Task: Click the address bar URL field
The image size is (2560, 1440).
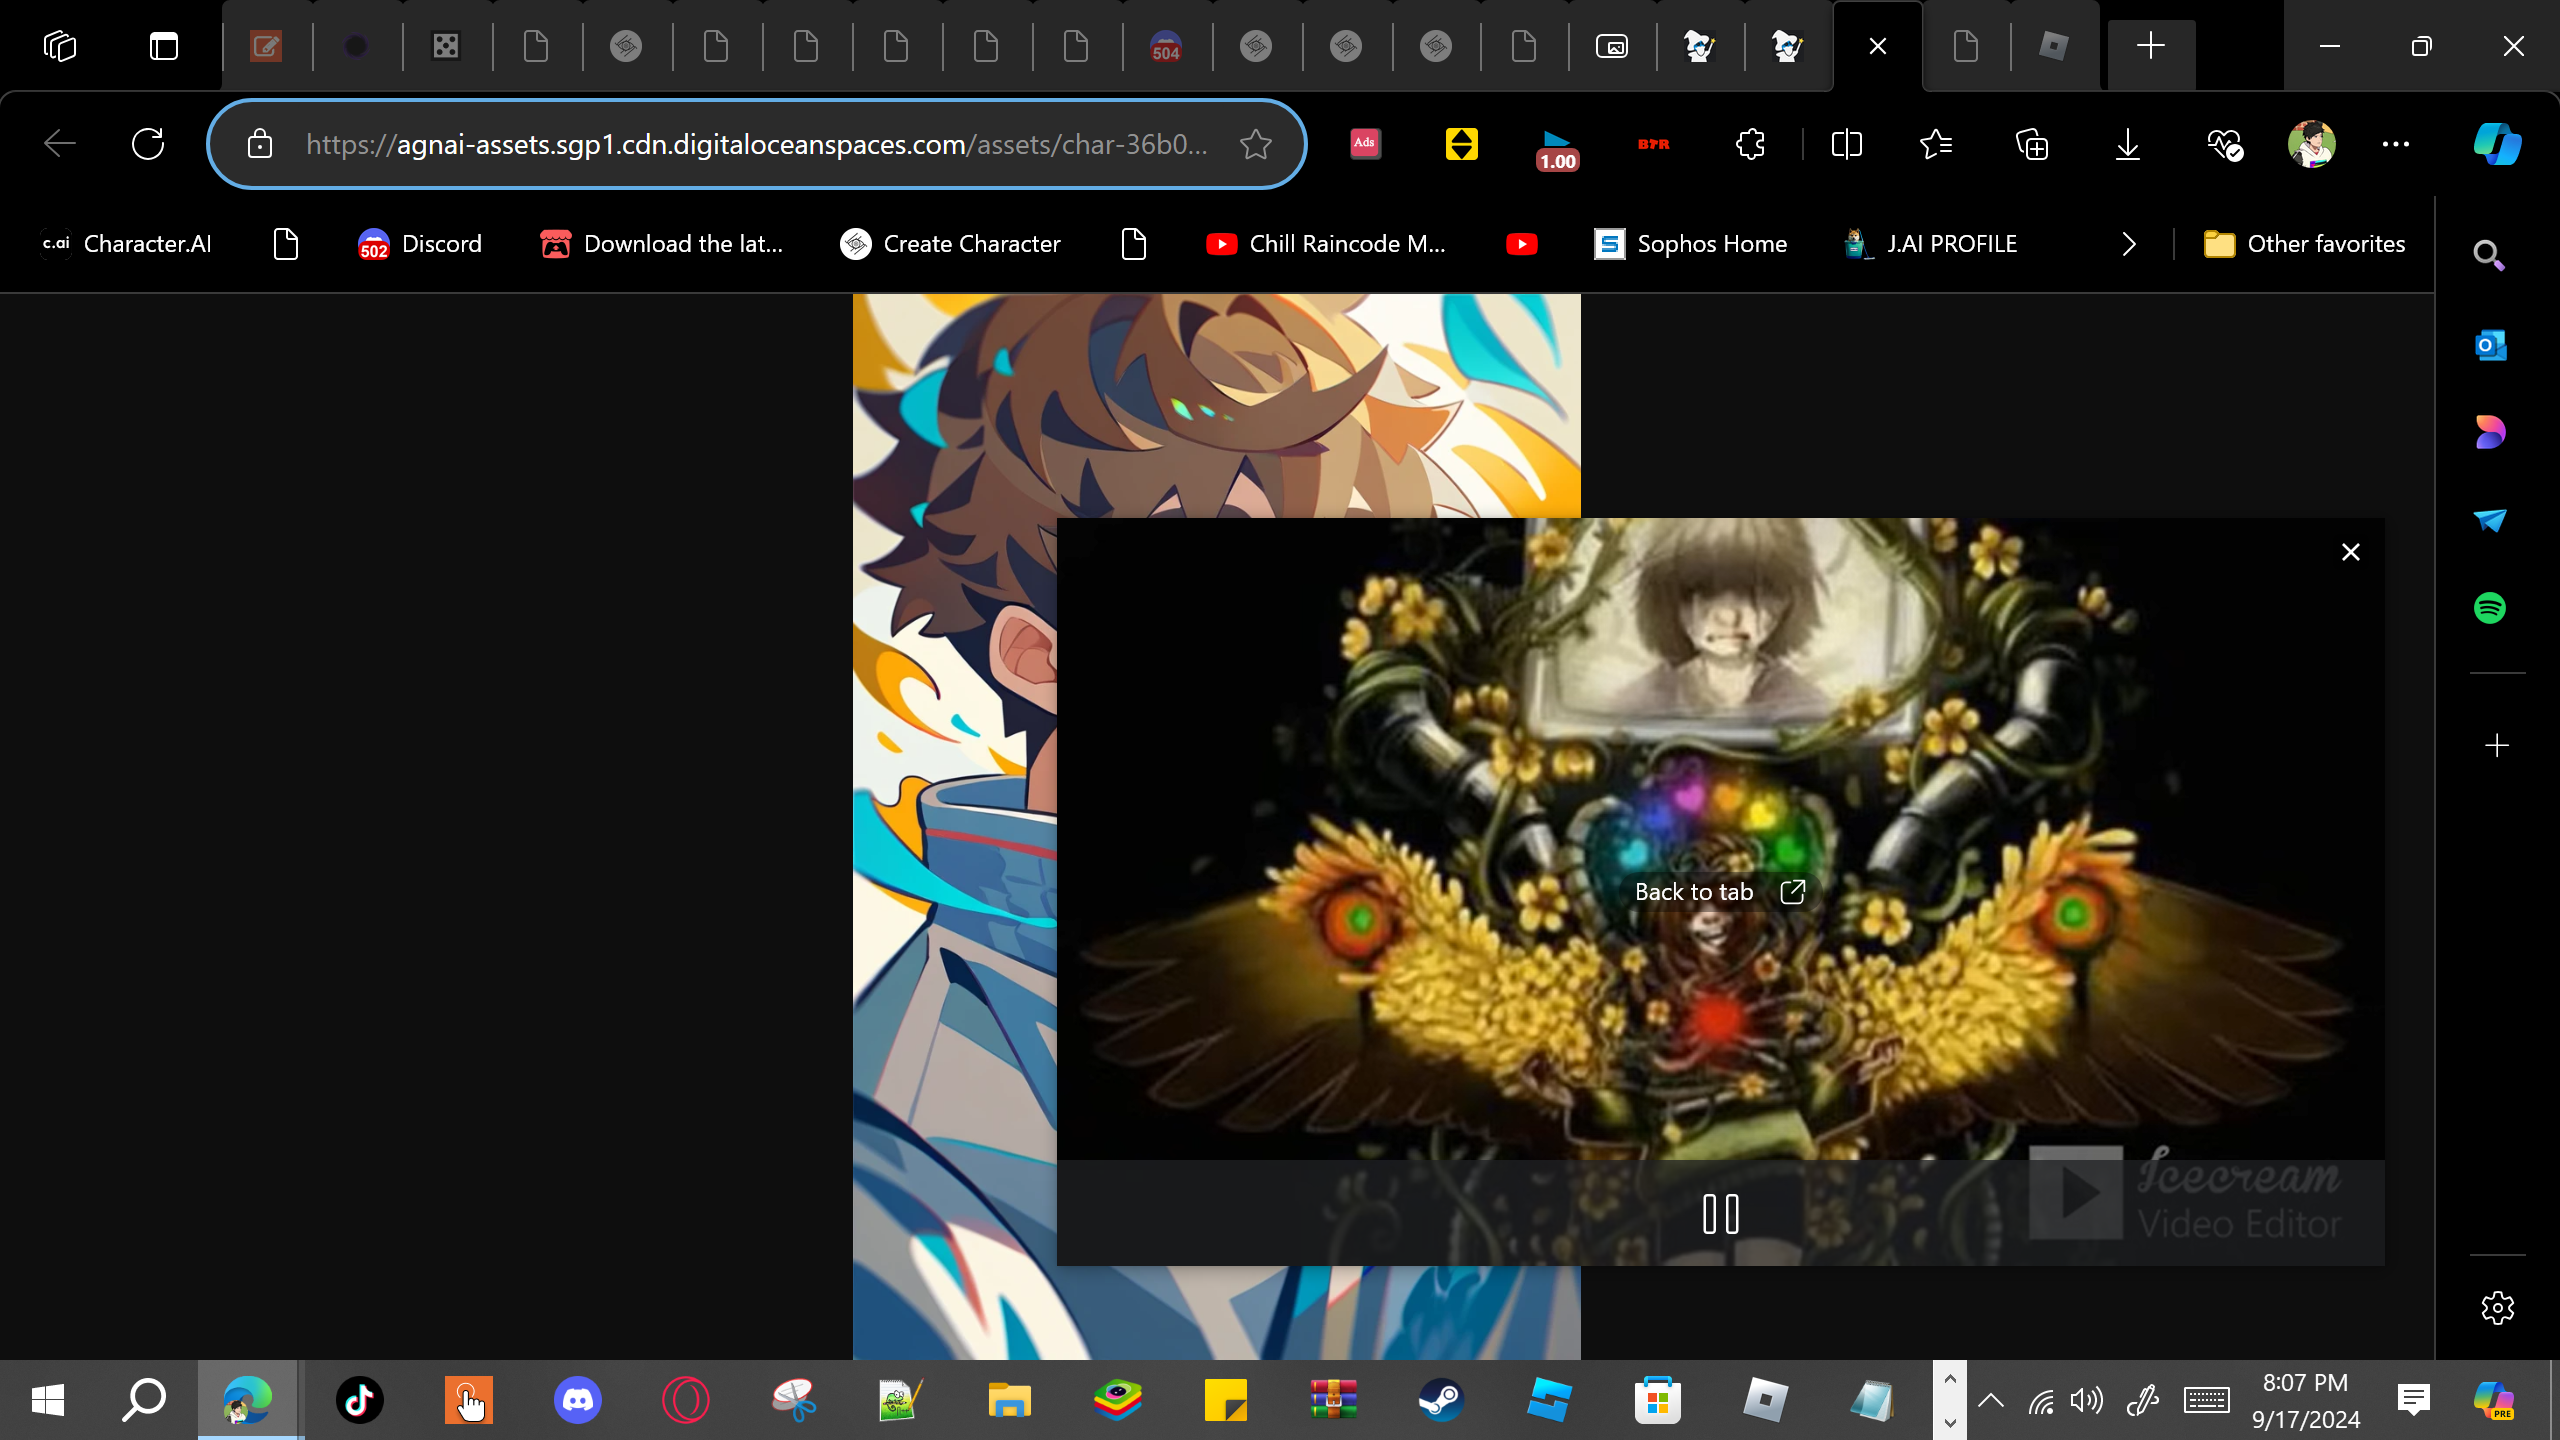Action: [x=756, y=144]
